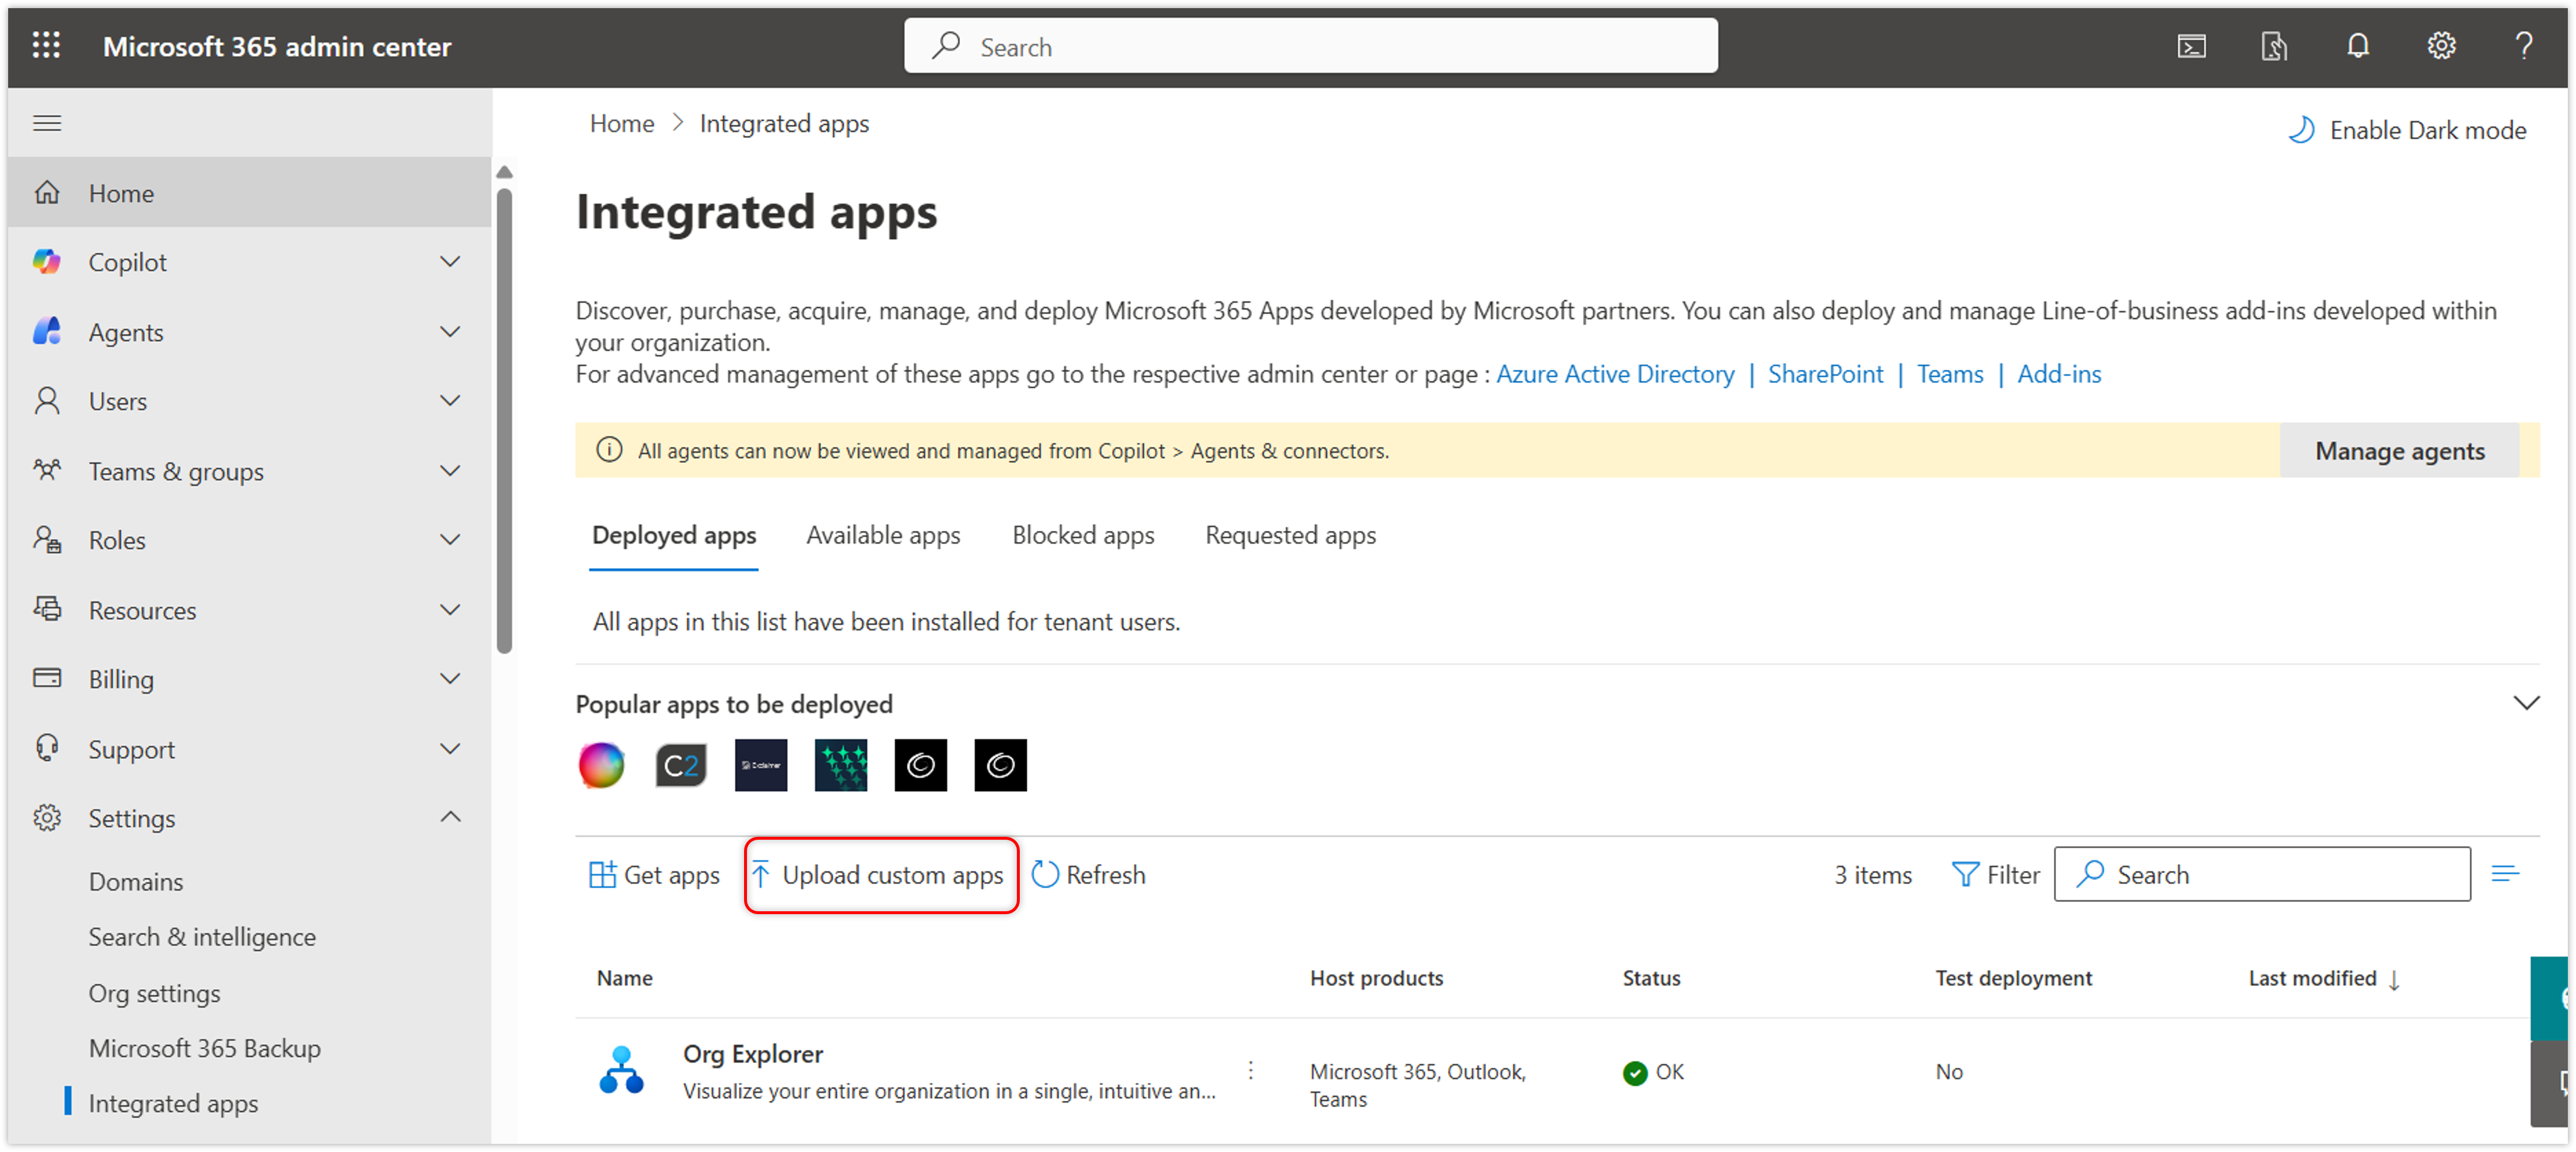Viewport: 2576px width, 1152px height.
Task: Switch to Requested apps tab
Action: coord(1290,536)
